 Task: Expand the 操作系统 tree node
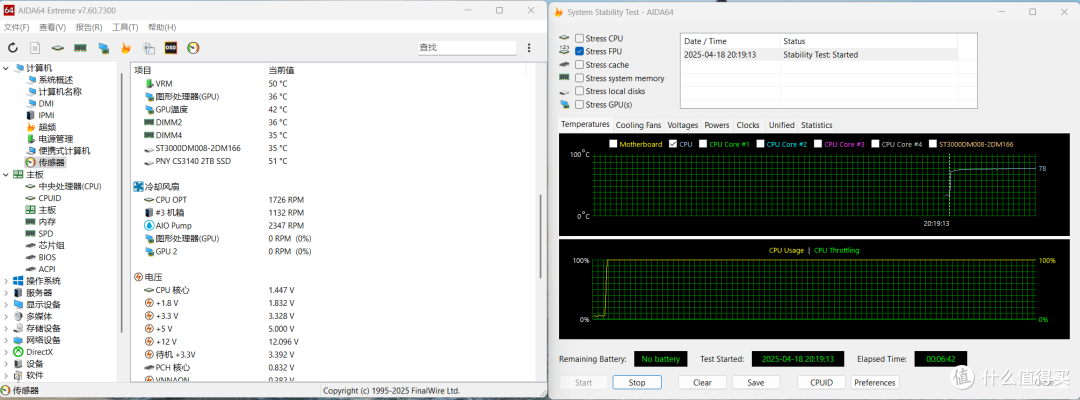point(6,281)
